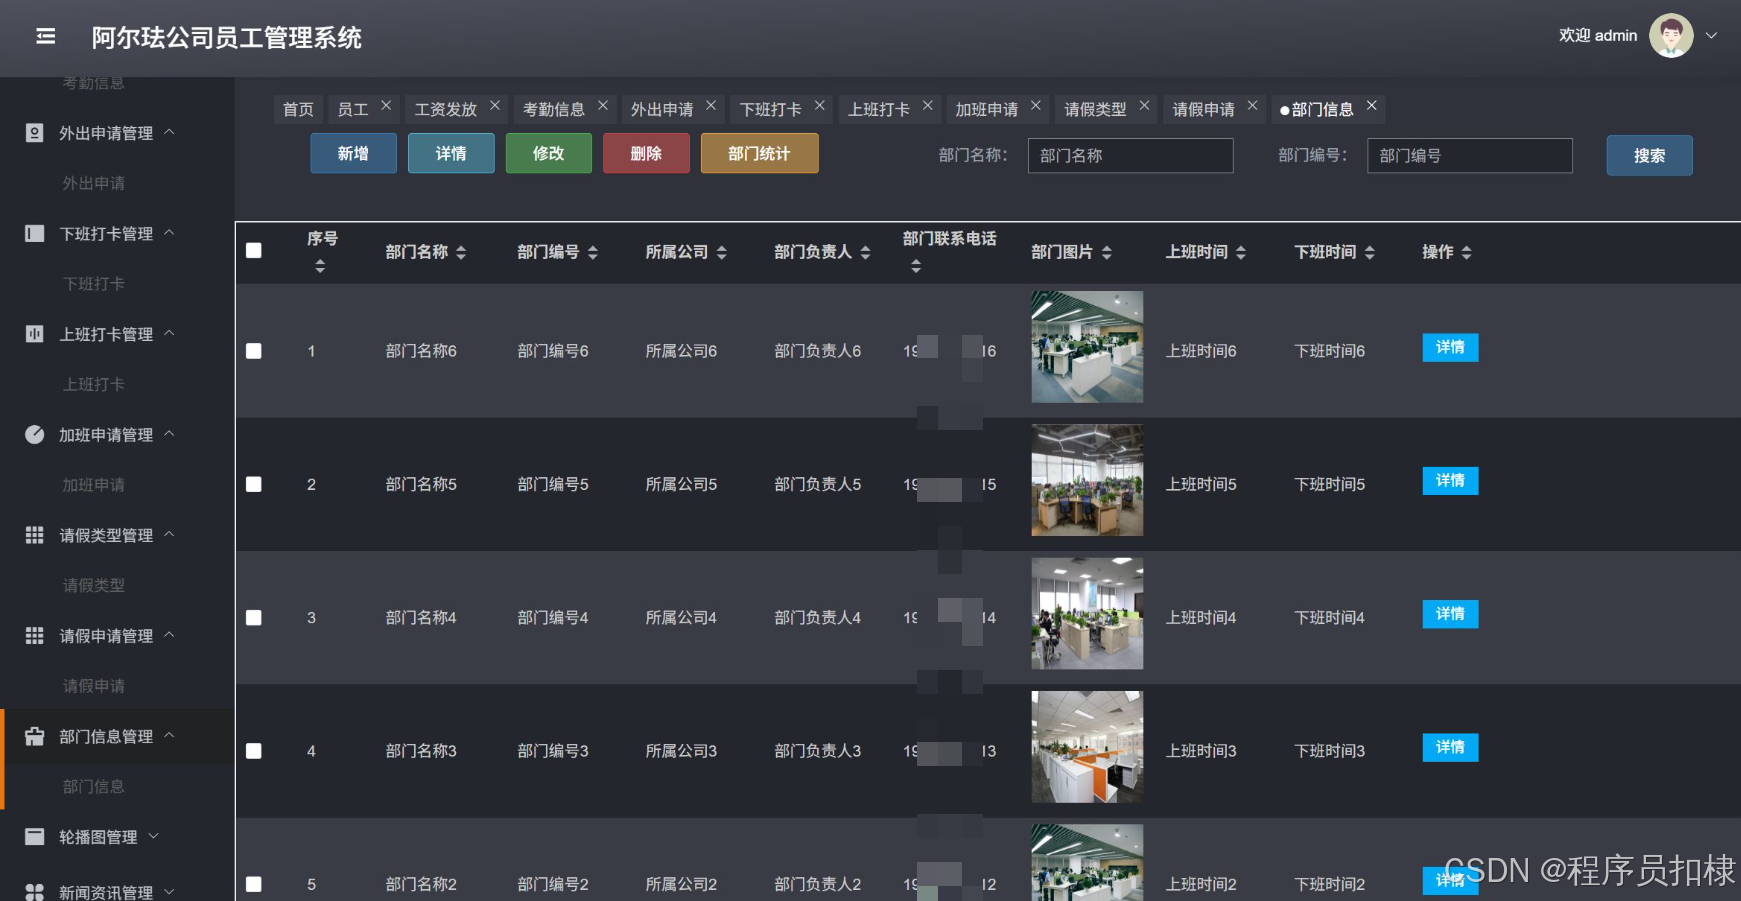Viewport: 1741px width, 901px height.
Task: Sort by 所属公司 column arrows
Action: point(722,253)
